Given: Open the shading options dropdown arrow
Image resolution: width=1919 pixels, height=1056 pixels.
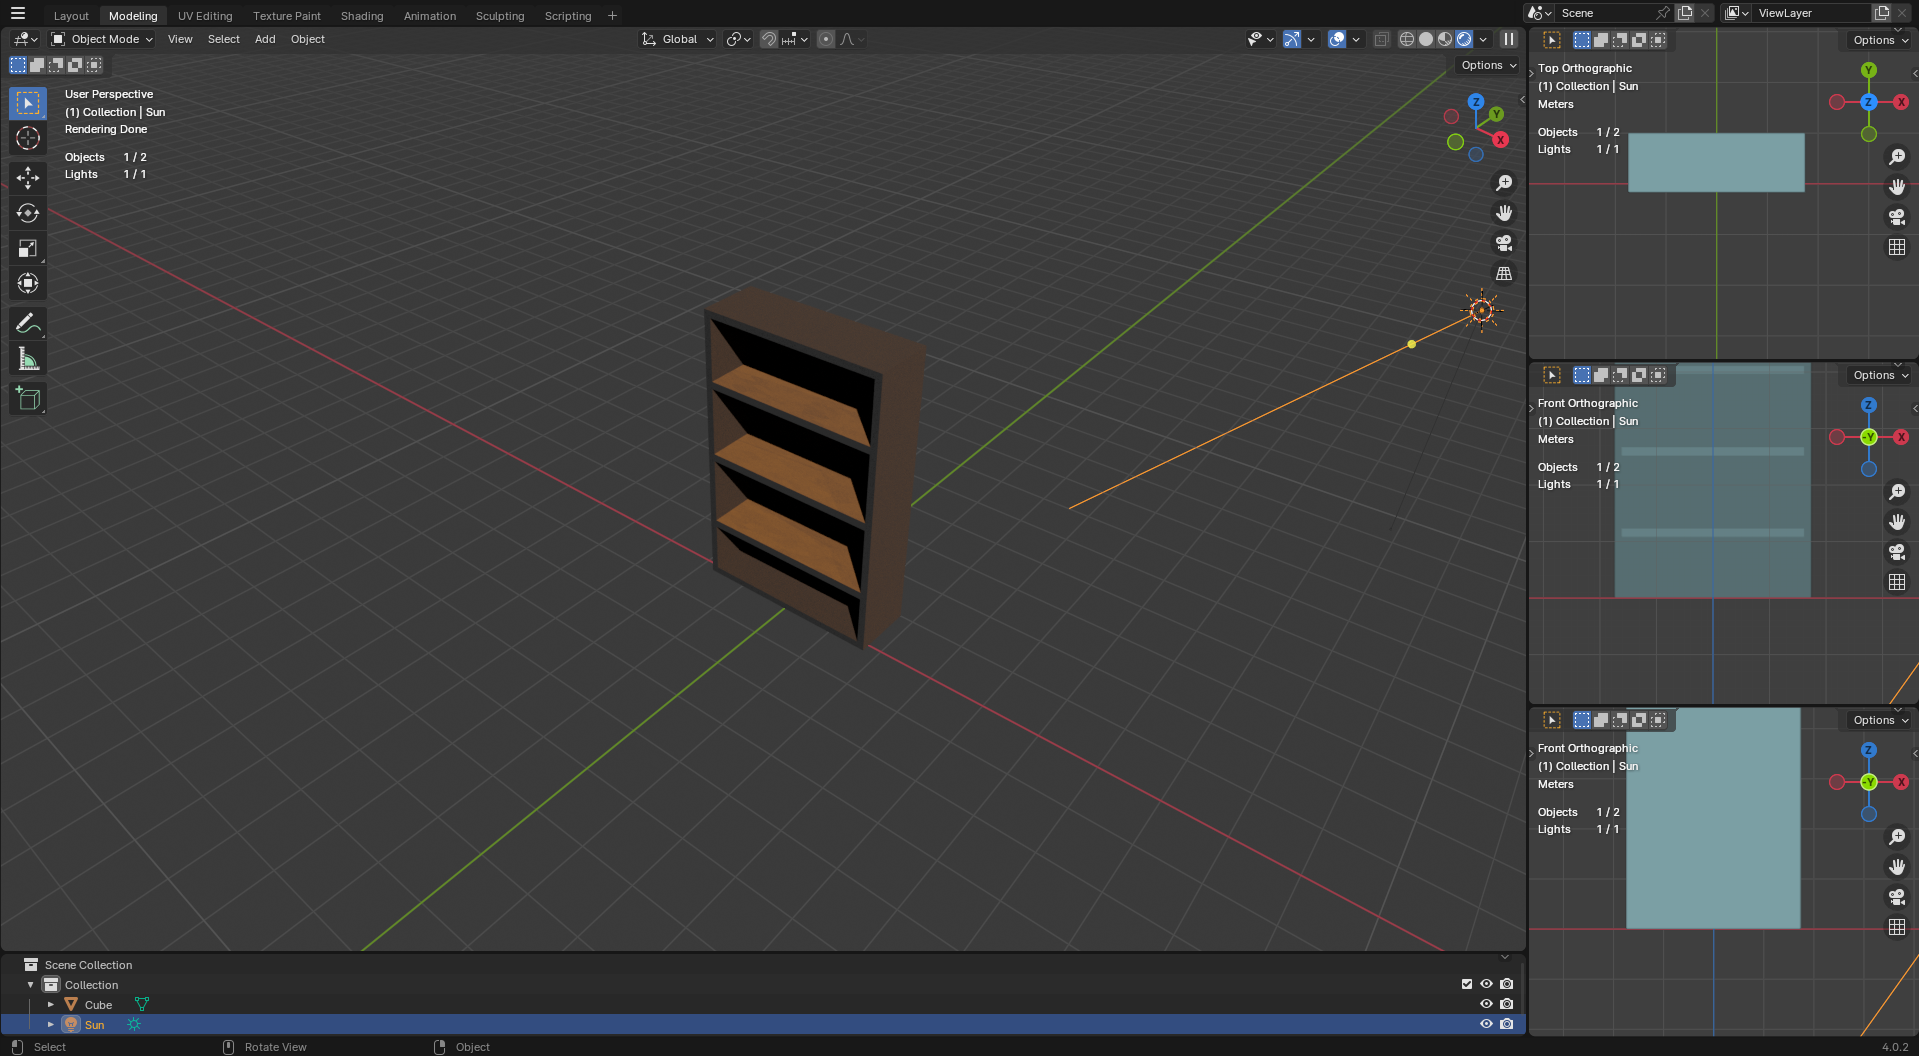Looking at the screenshot, I should coord(1484,39).
